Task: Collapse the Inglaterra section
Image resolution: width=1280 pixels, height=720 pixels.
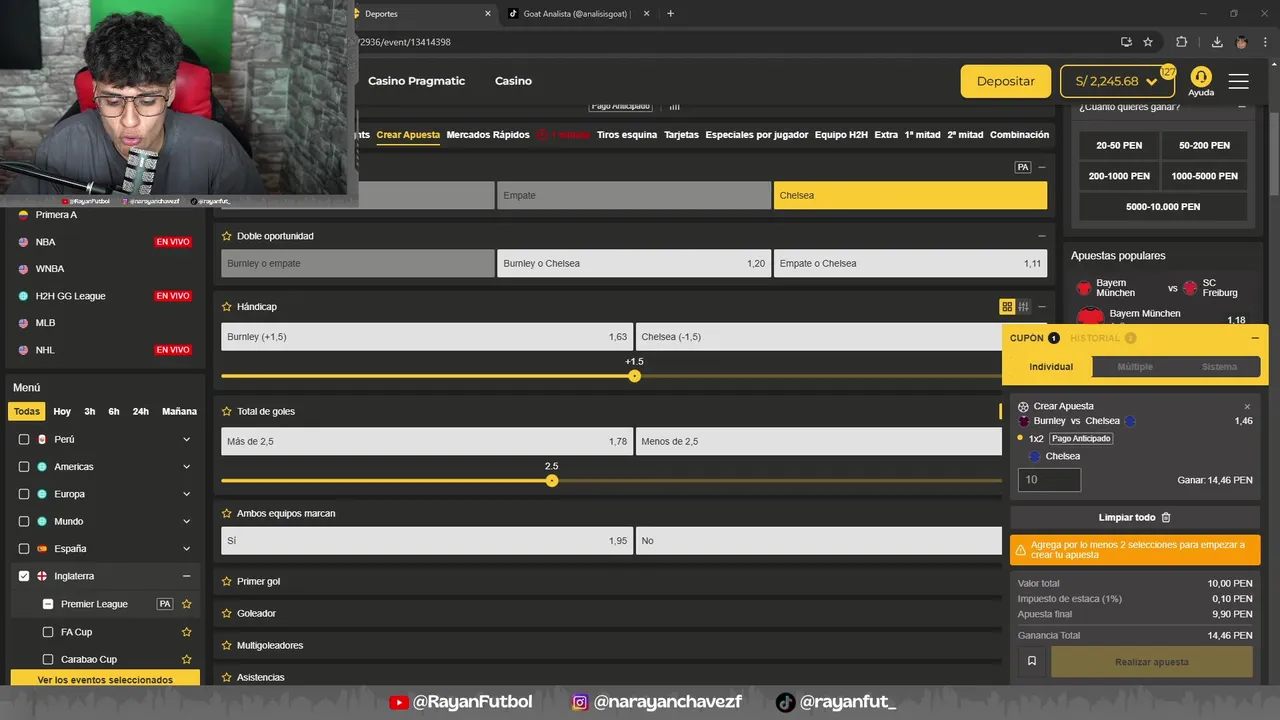Action: (186, 576)
